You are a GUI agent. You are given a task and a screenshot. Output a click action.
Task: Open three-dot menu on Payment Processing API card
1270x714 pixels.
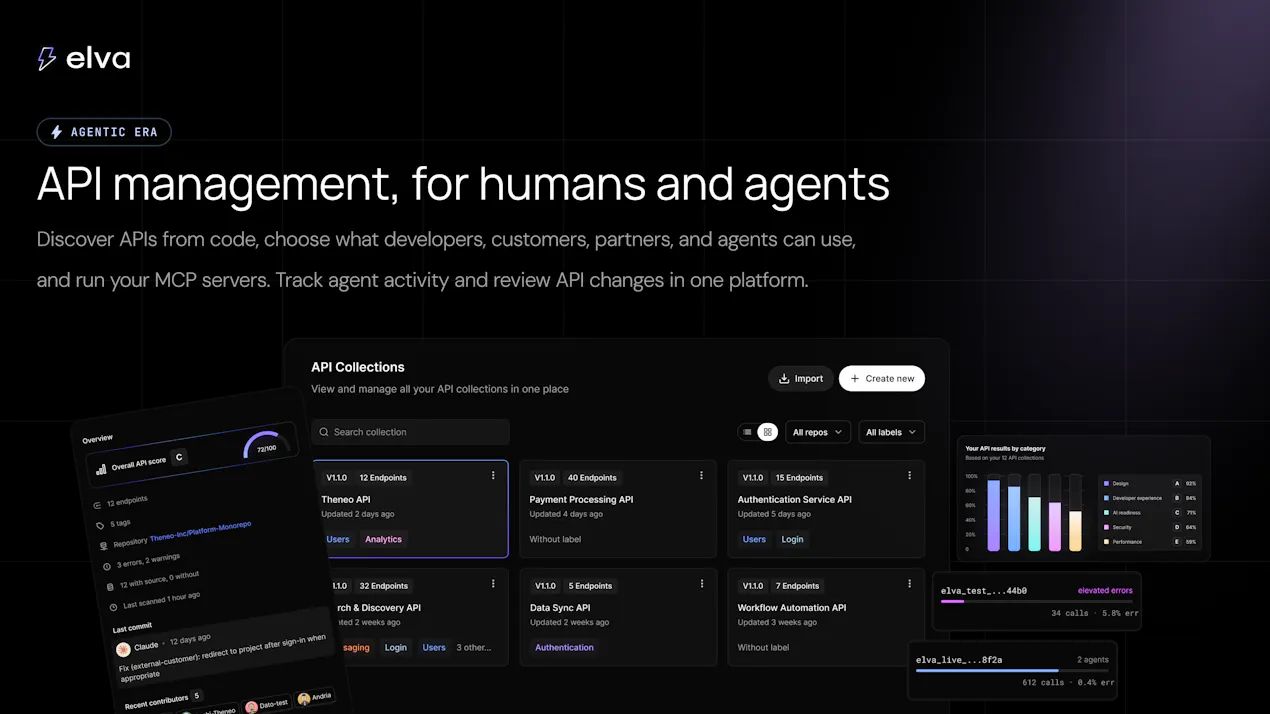point(701,476)
